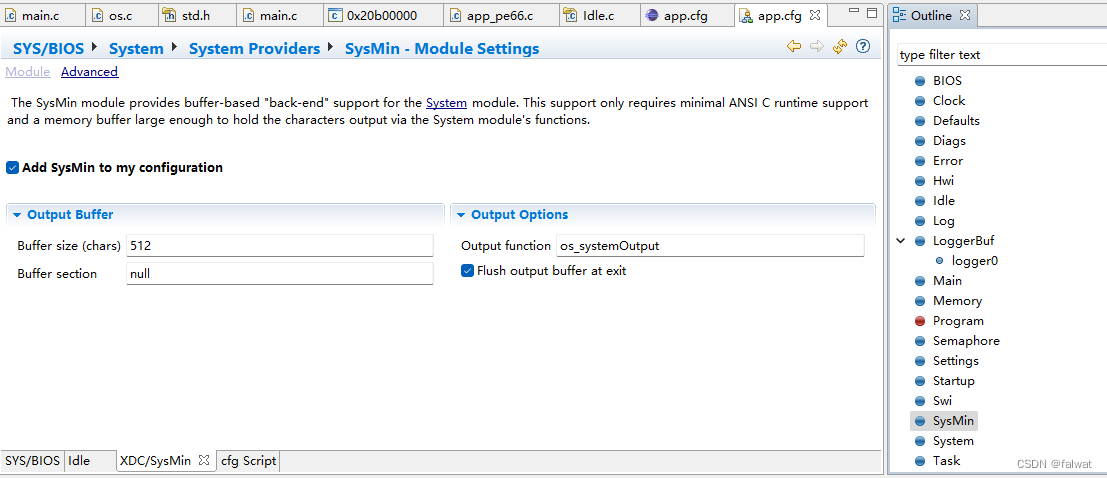Click the back navigation arrow icon

[x=794, y=47]
